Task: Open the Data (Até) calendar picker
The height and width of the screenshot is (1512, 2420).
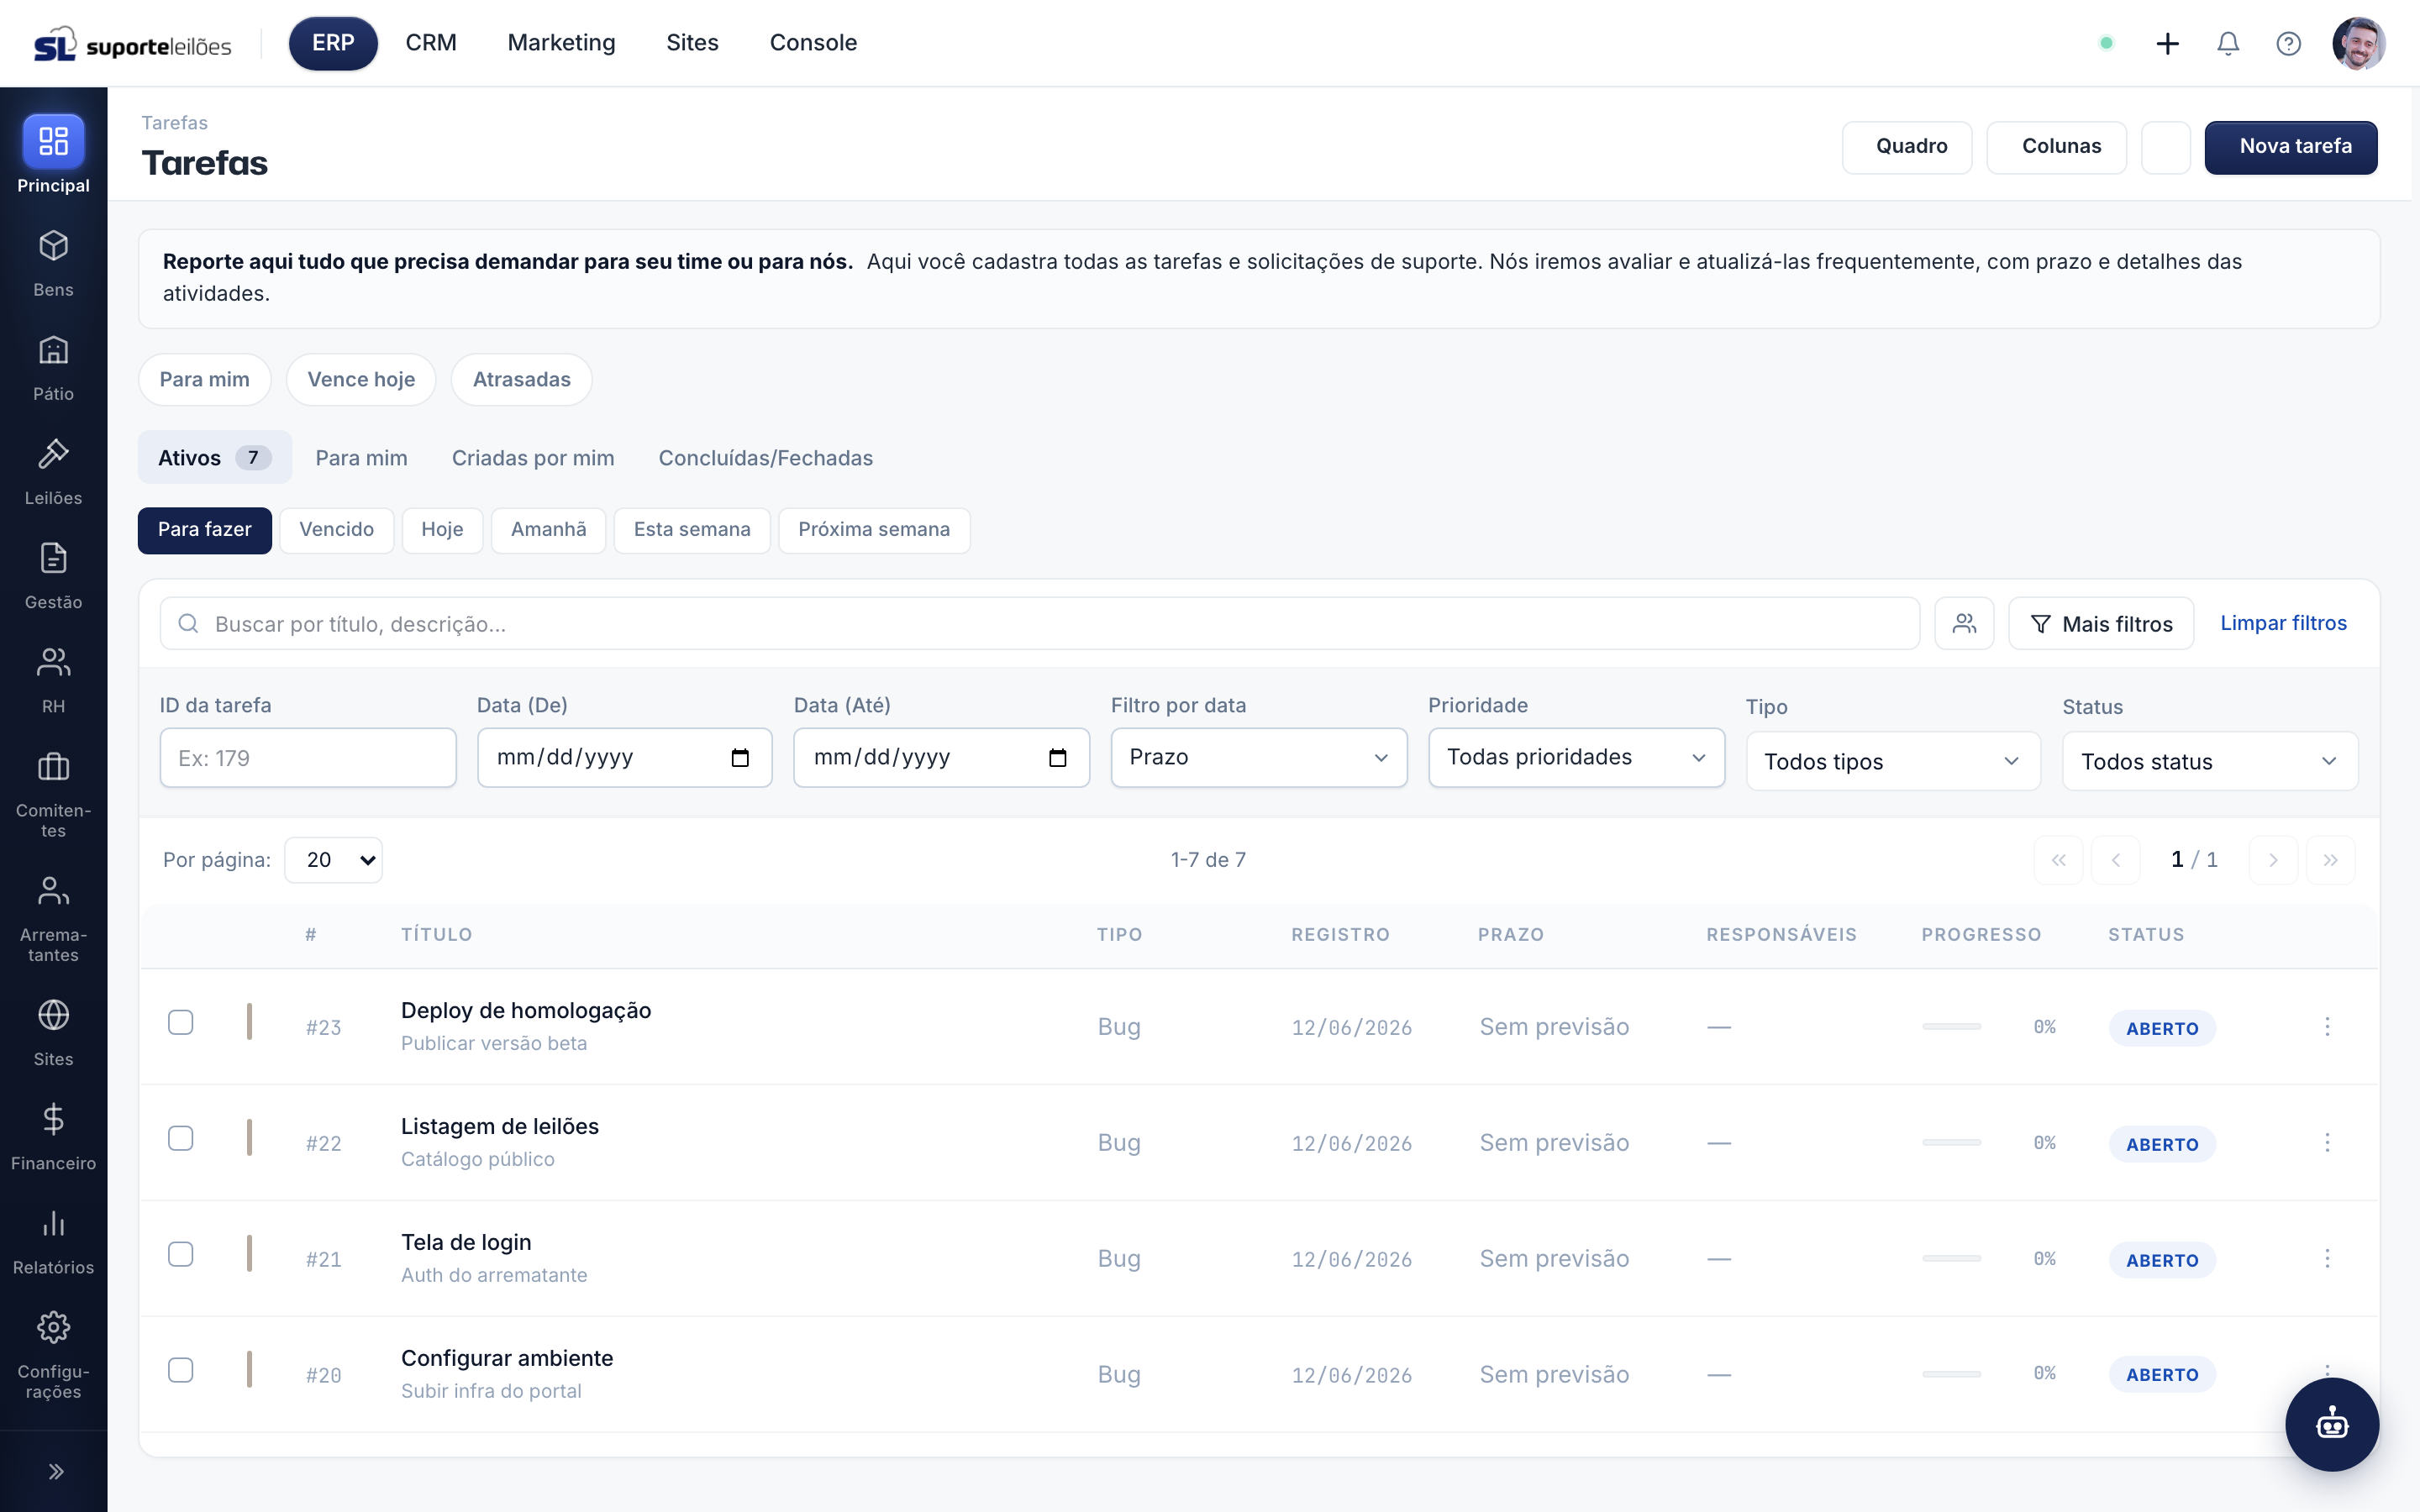Action: point(1057,757)
